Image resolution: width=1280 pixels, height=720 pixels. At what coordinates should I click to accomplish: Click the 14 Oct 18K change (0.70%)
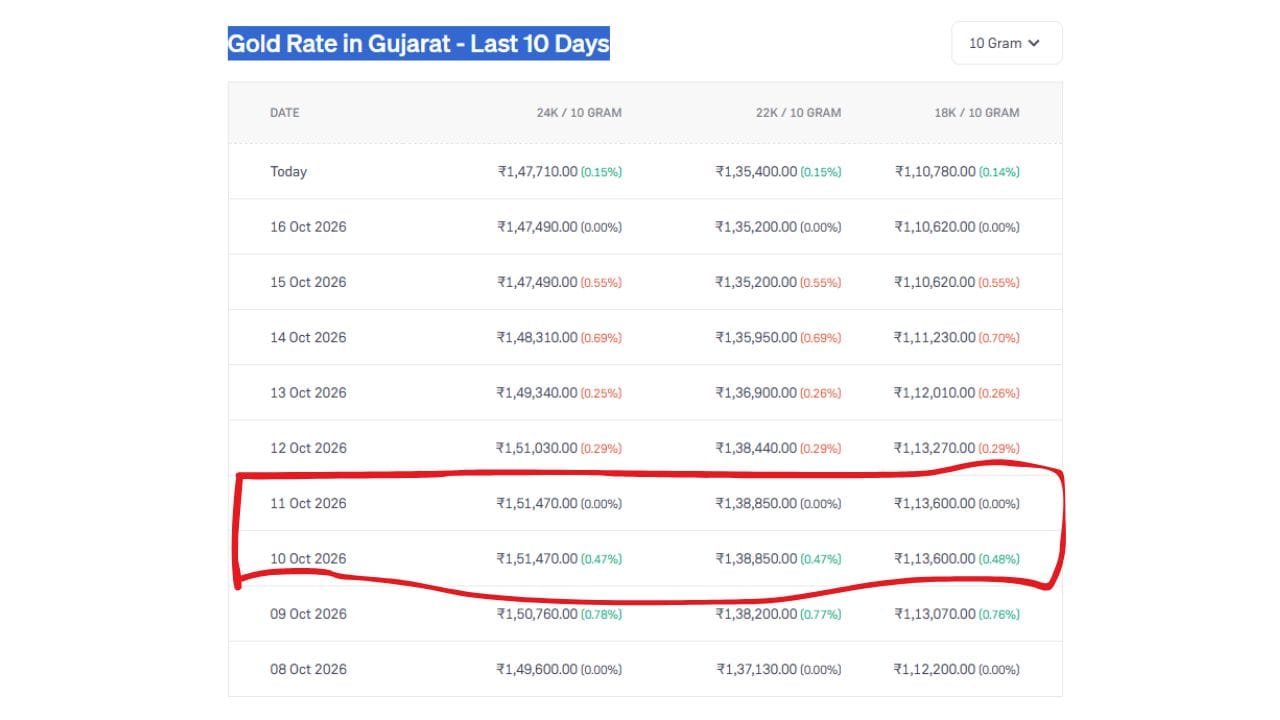click(x=999, y=338)
